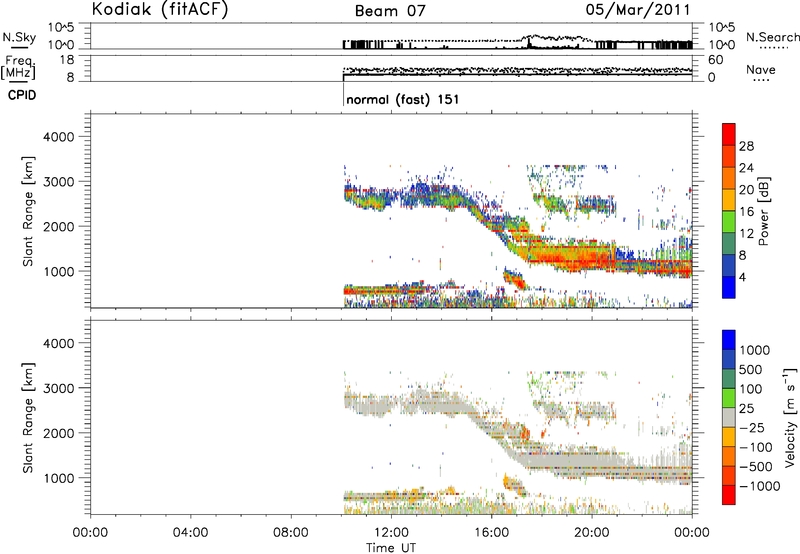Click the '12:00' time axis tick label
This screenshot has height=554, width=800.
click(x=391, y=533)
